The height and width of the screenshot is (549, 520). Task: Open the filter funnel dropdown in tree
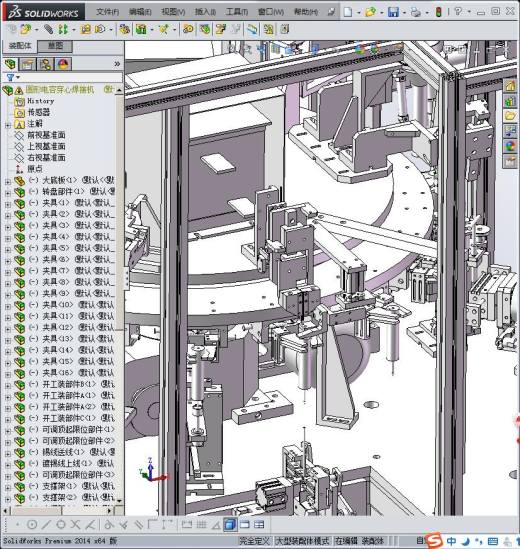coord(13,77)
